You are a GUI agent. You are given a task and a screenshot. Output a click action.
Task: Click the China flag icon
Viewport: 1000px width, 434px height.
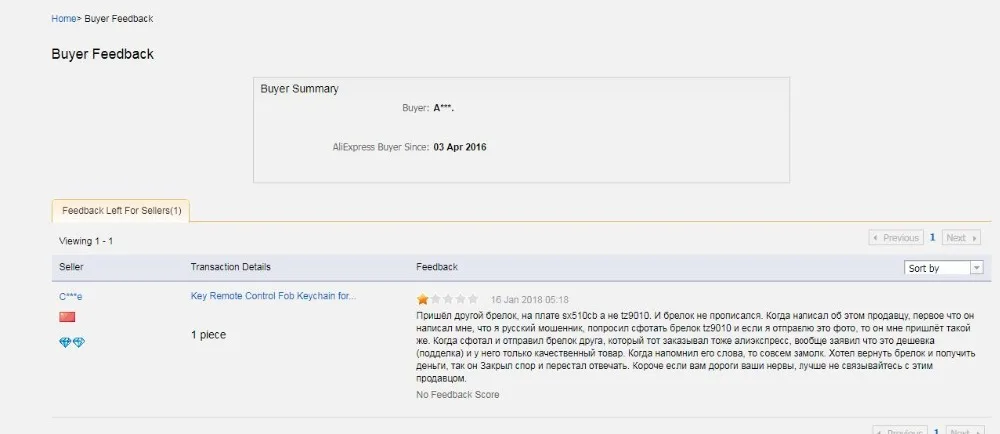(x=67, y=317)
